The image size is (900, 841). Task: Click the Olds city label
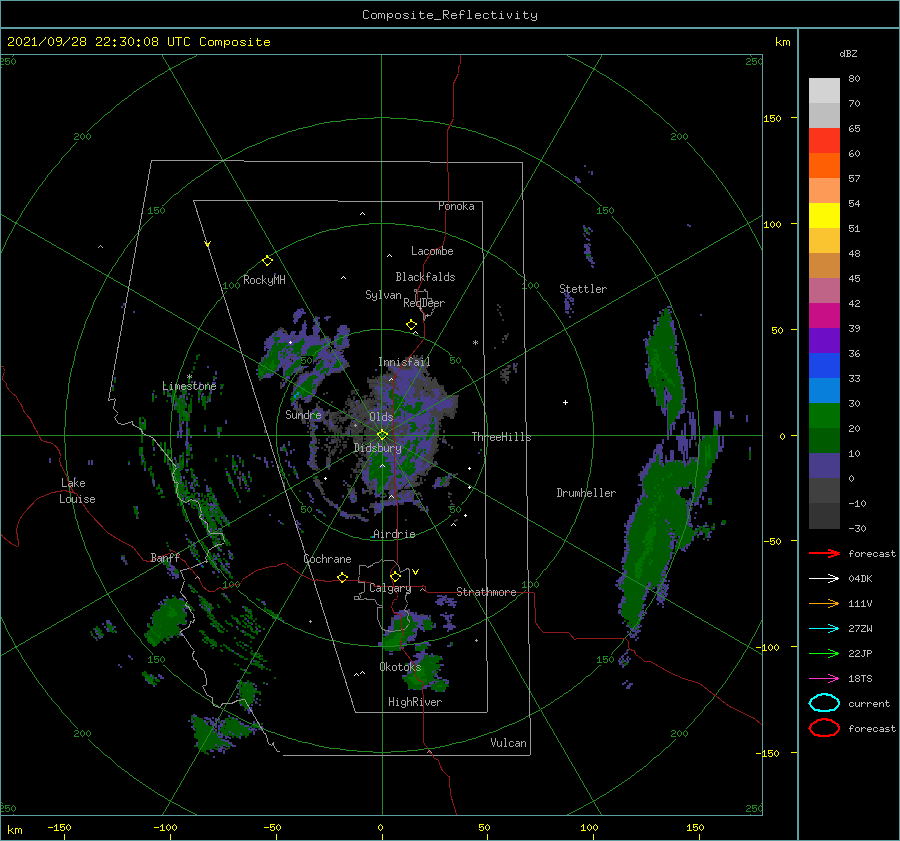coord(381,417)
